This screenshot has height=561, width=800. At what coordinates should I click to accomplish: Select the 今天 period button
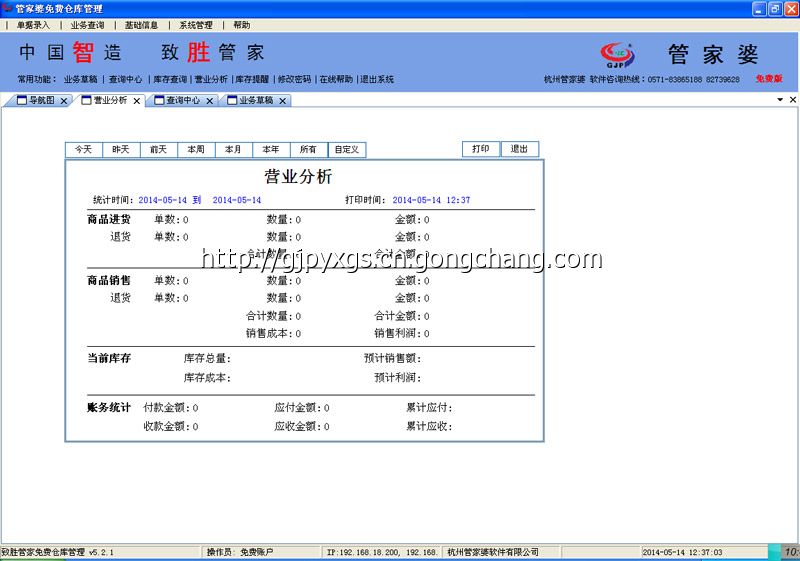click(x=84, y=149)
